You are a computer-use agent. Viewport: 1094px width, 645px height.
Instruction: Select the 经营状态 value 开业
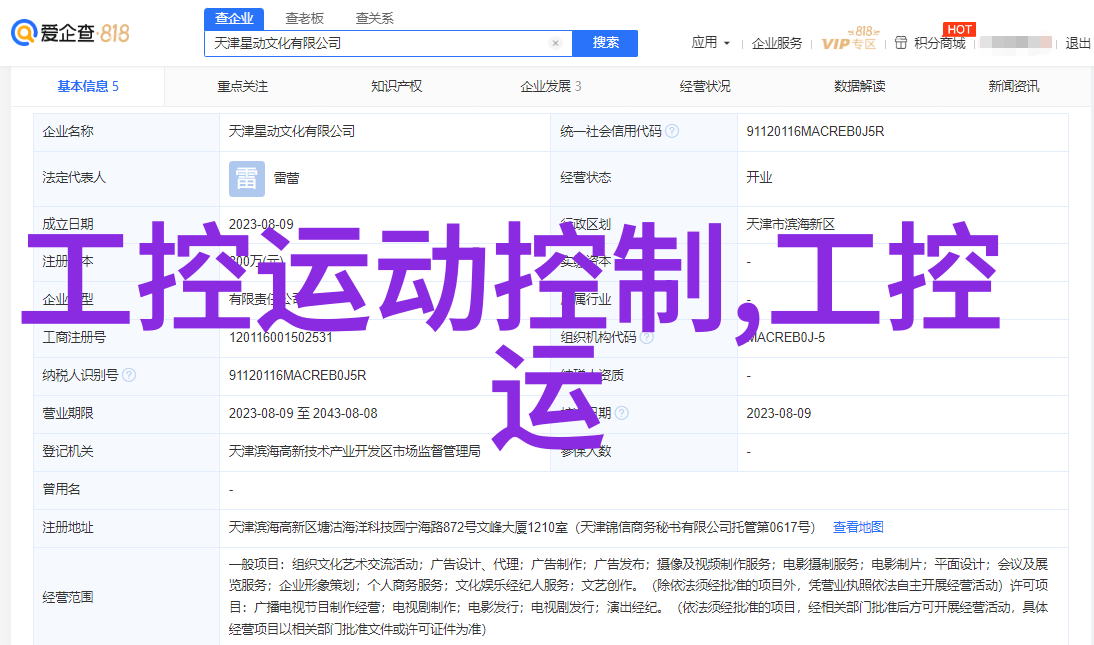point(759,177)
